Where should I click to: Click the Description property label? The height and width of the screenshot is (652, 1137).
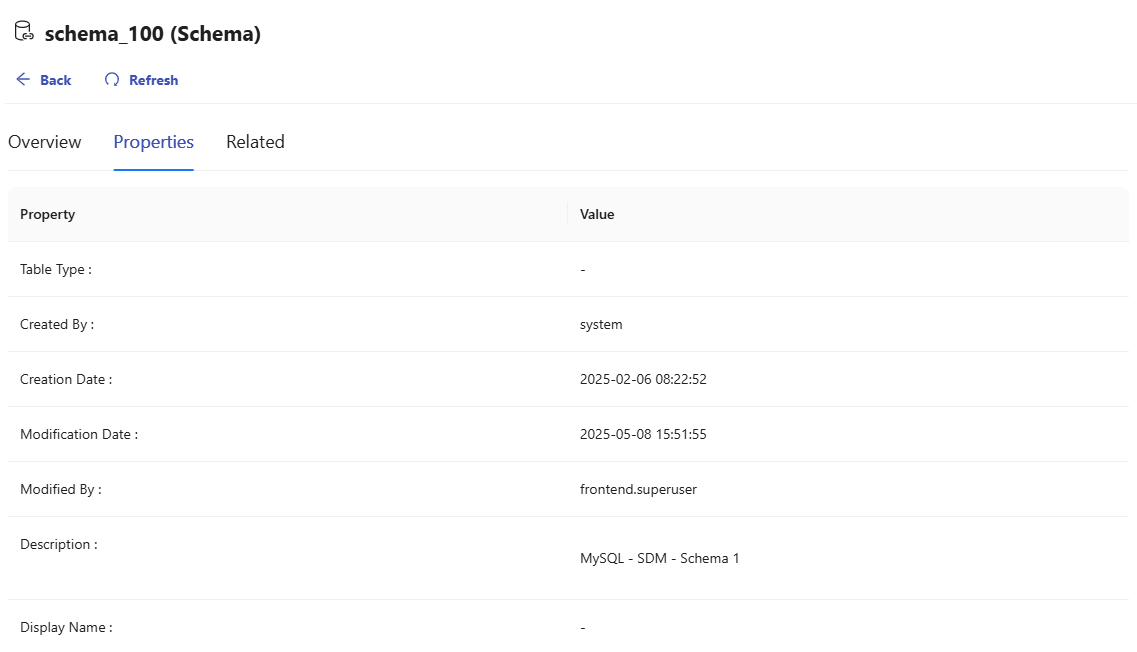(59, 544)
